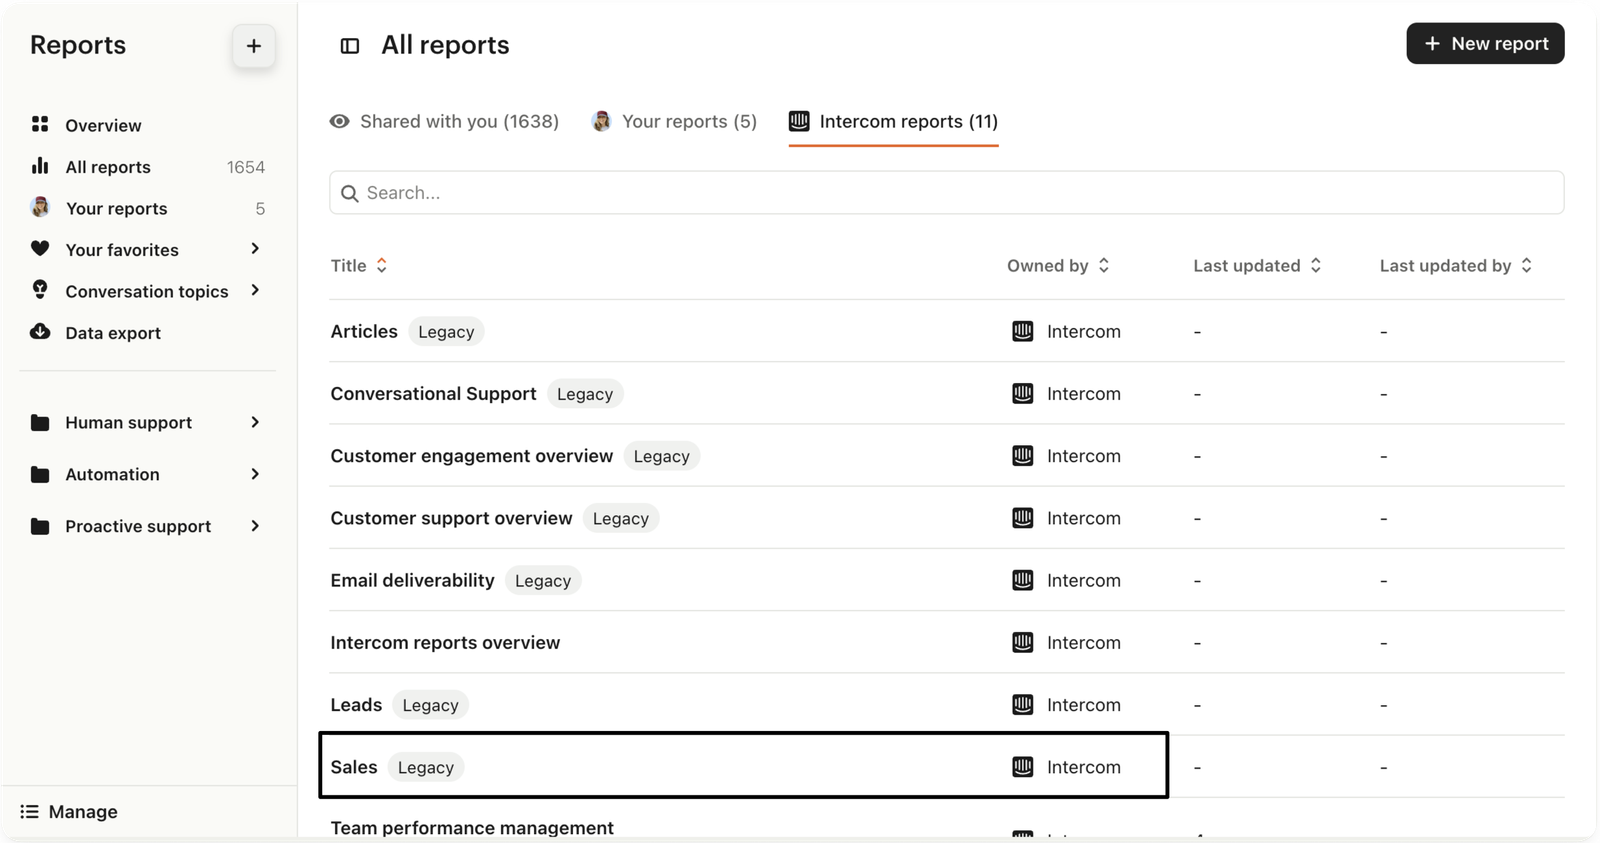
Task: Click Intercom owner icon in Customer support overview row
Action: (x=1022, y=518)
